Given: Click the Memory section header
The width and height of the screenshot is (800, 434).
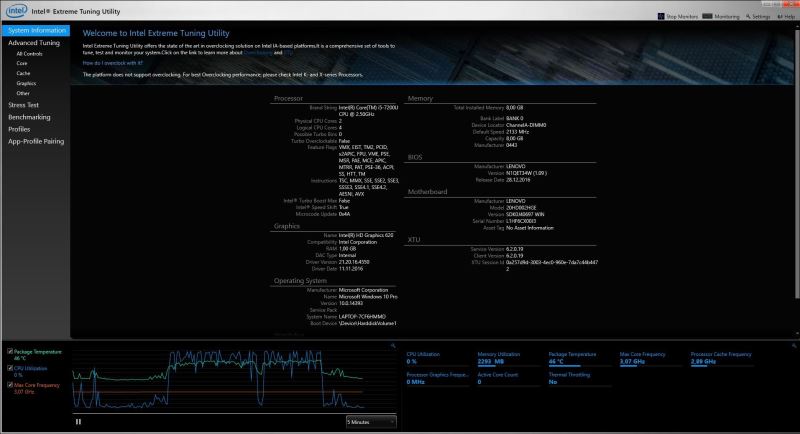Looking at the screenshot, I should pyautogui.click(x=420, y=98).
